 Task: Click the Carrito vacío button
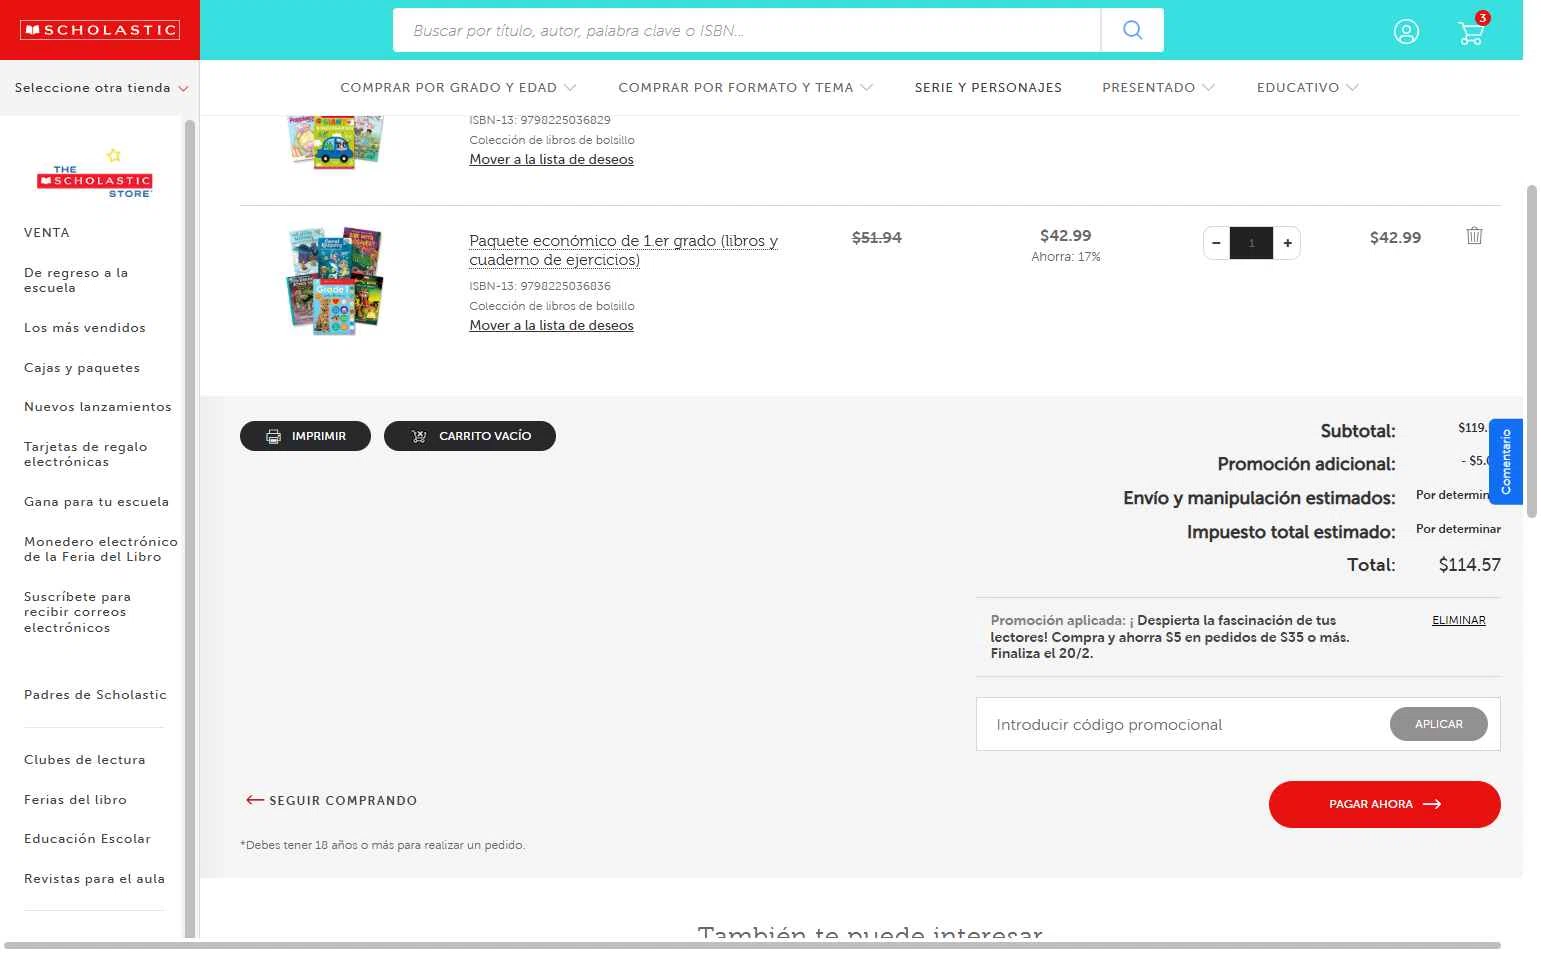tap(470, 436)
